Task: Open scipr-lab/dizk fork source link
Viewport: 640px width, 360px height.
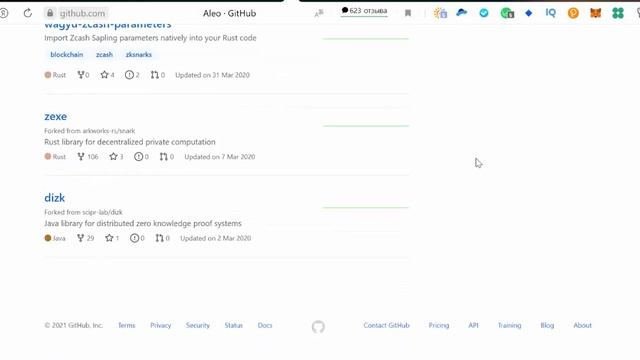Action: 102,213
